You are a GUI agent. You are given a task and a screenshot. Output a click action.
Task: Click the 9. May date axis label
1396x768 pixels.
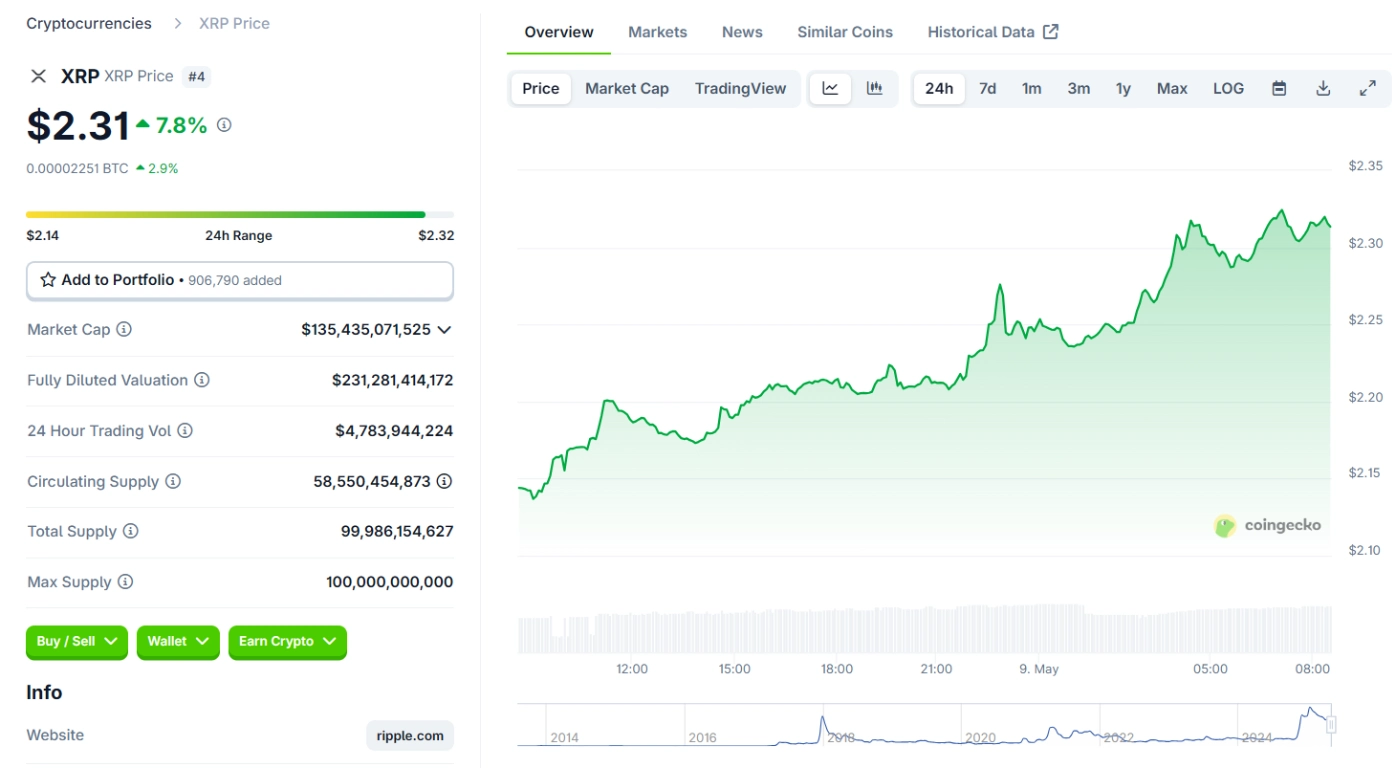tap(1039, 669)
